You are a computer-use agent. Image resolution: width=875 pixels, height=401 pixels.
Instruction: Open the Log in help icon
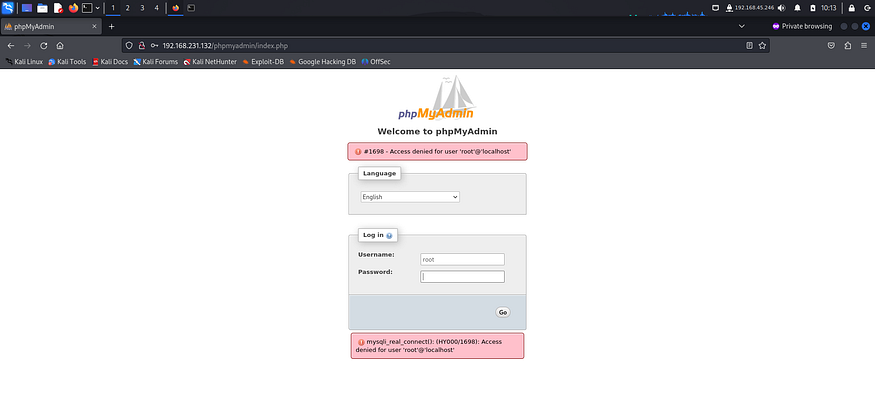(389, 235)
